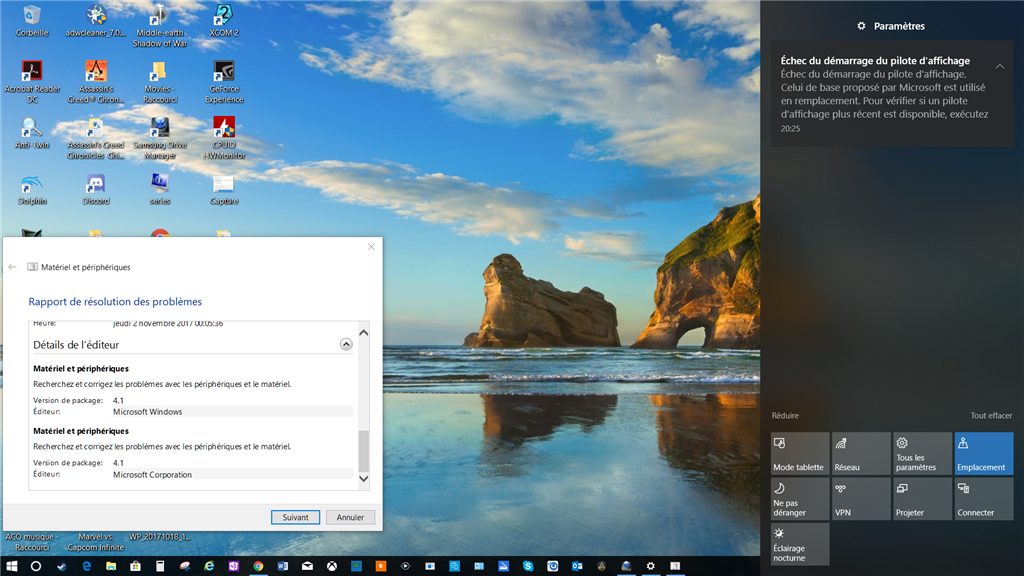
Task: Open Internet Explorer from the taskbar
Action: pyautogui.click(x=209, y=566)
